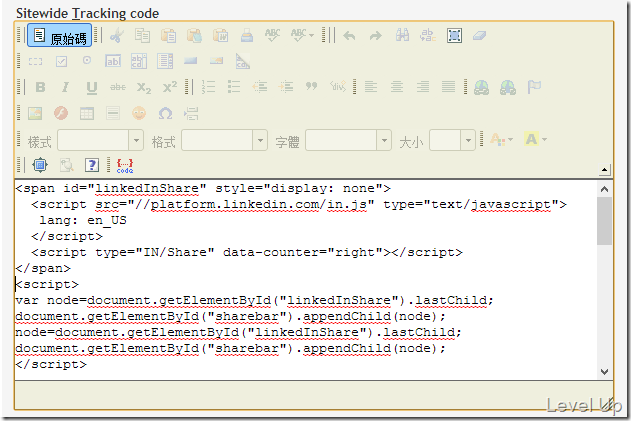Open the 格式 format dropdown
The width and height of the screenshot is (631, 421).
pos(224,140)
